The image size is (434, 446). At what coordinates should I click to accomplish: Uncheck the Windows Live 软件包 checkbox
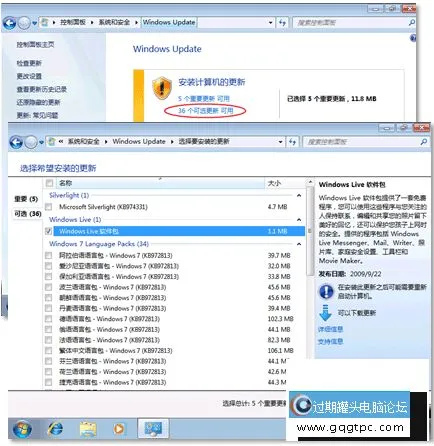[49, 231]
